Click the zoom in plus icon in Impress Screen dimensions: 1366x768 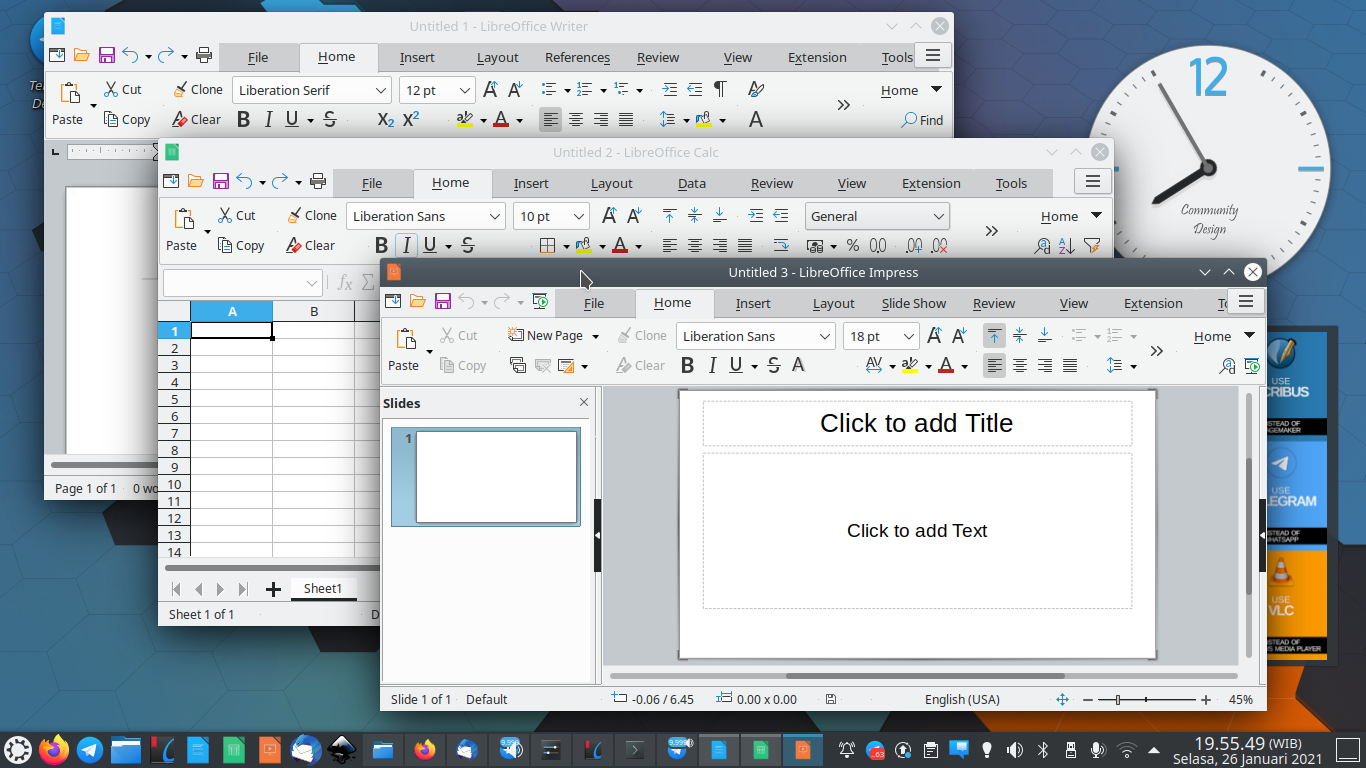click(x=1206, y=700)
